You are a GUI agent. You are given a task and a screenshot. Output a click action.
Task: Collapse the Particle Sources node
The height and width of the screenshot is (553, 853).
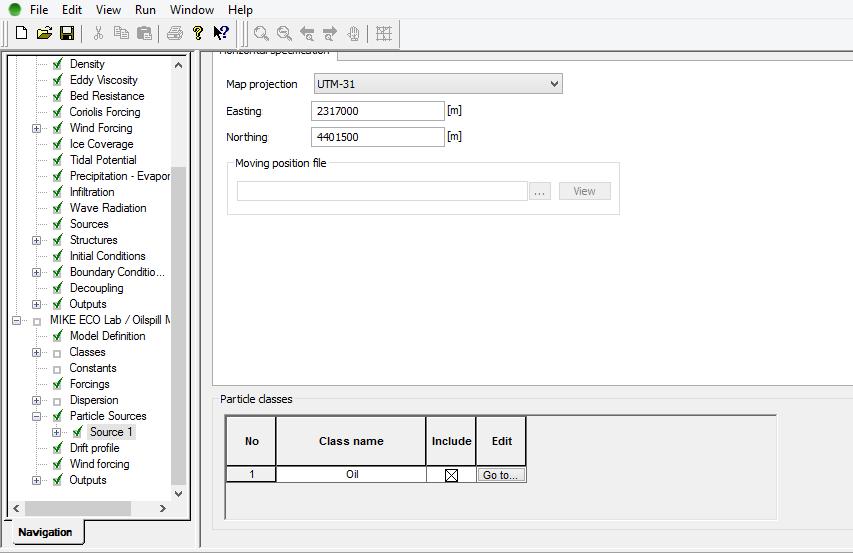click(36, 417)
